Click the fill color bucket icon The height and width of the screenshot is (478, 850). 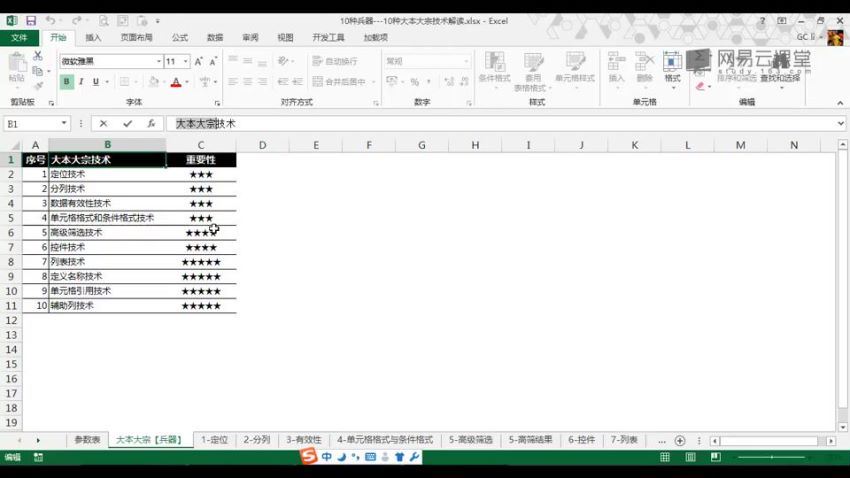[x=153, y=82]
